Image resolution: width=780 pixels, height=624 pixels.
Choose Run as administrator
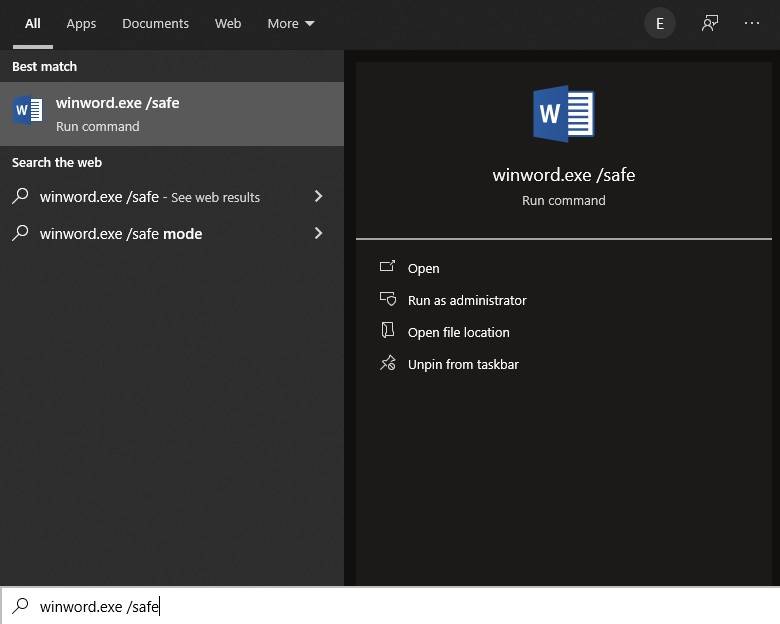466,300
